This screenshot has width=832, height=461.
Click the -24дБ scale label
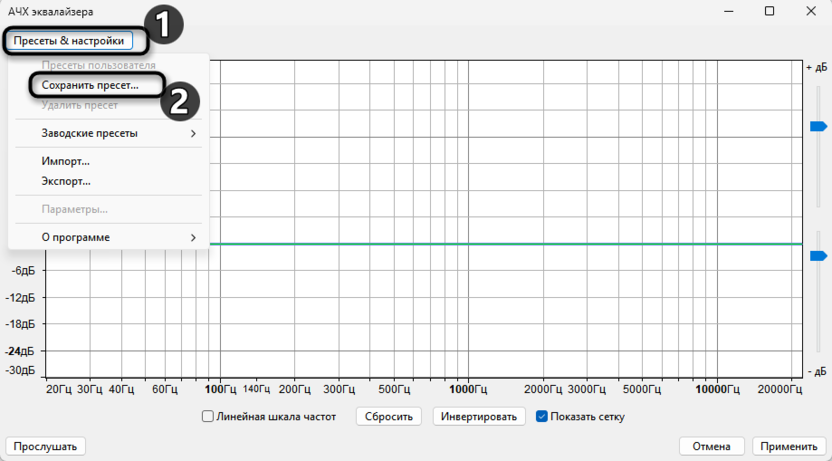coord(20,351)
